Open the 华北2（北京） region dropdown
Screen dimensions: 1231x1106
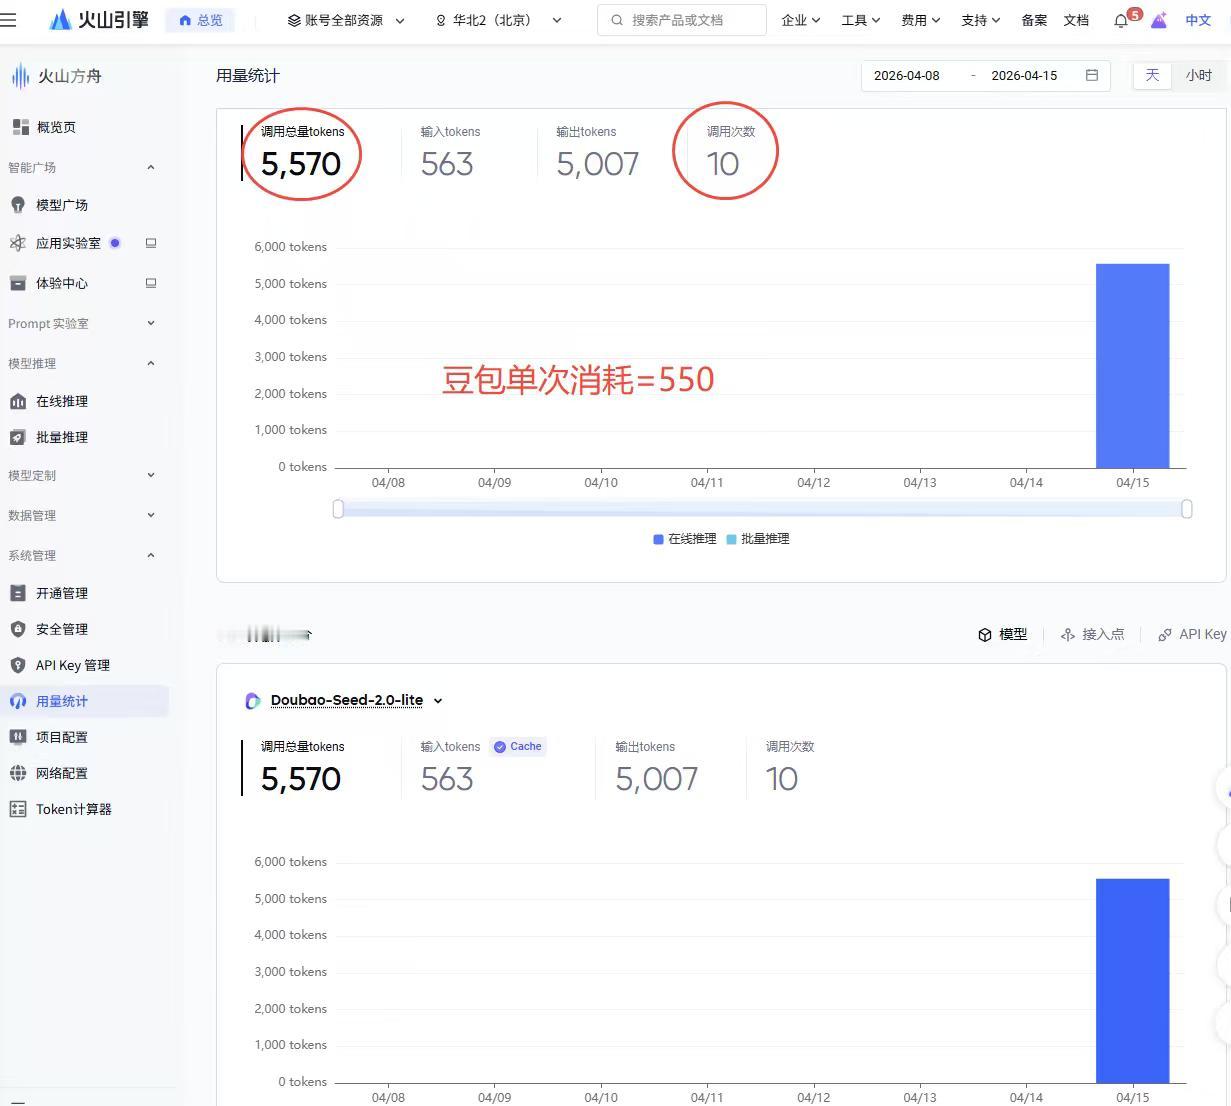[x=498, y=20]
